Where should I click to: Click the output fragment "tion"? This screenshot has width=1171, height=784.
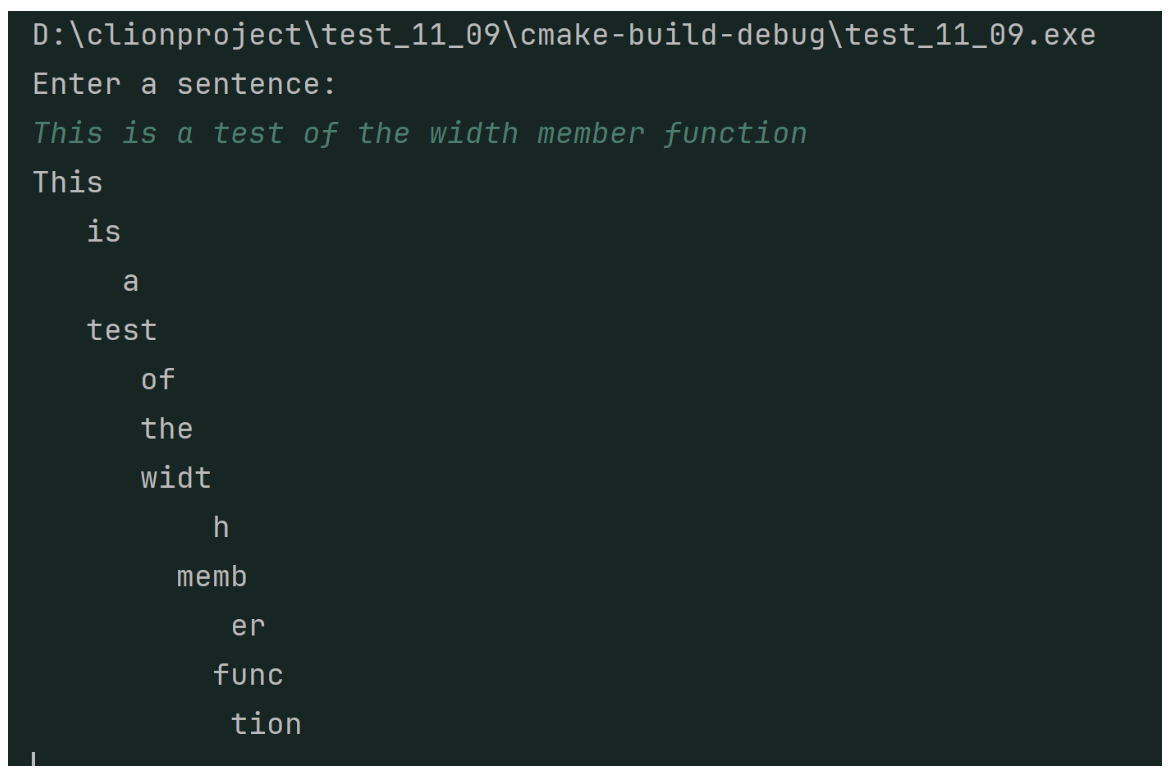[x=266, y=724]
